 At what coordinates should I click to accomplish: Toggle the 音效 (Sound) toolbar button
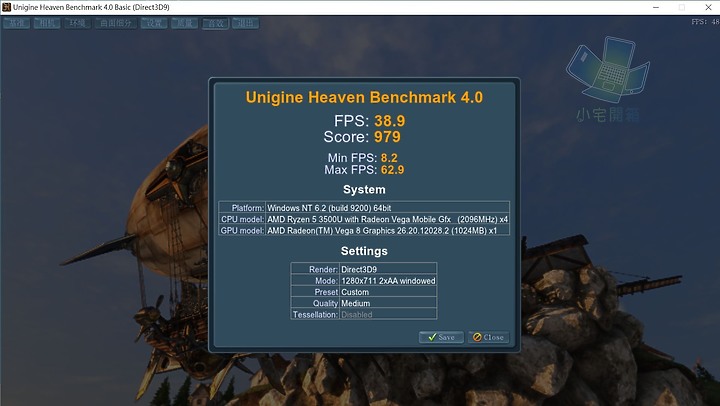coord(215,23)
